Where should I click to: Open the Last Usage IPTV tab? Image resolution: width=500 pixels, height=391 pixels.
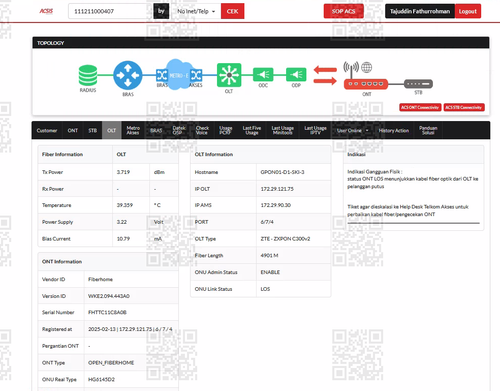pos(315,130)
